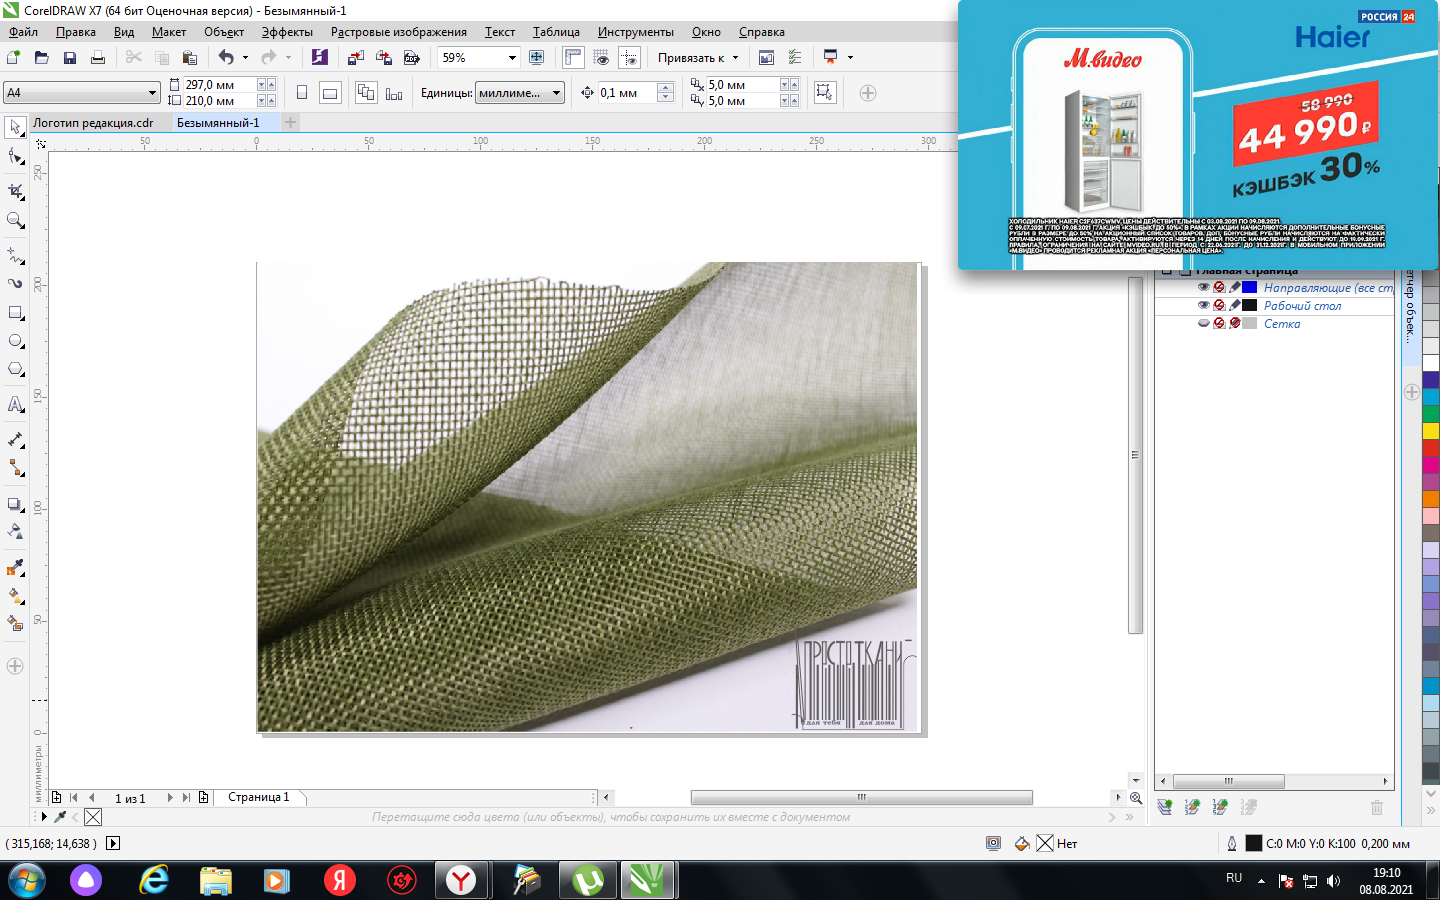Open the Инструменты menu

pos(635,32)
